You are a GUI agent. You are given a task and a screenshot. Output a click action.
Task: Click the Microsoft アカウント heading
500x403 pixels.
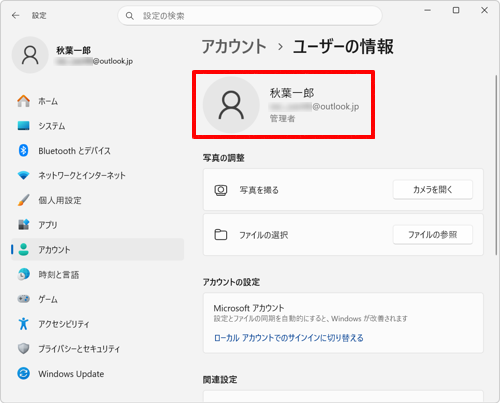click(249, 308)
